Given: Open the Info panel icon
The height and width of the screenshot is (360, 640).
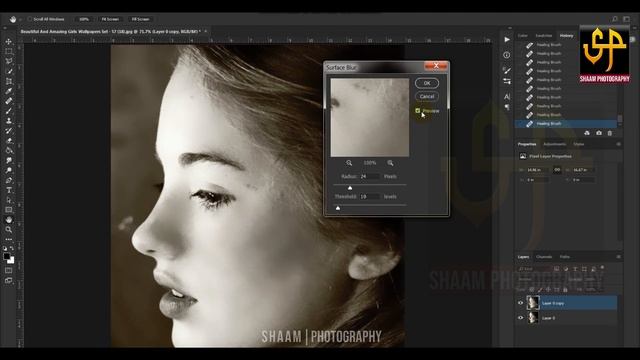Looking at the screenshot, I should [507, 55].
